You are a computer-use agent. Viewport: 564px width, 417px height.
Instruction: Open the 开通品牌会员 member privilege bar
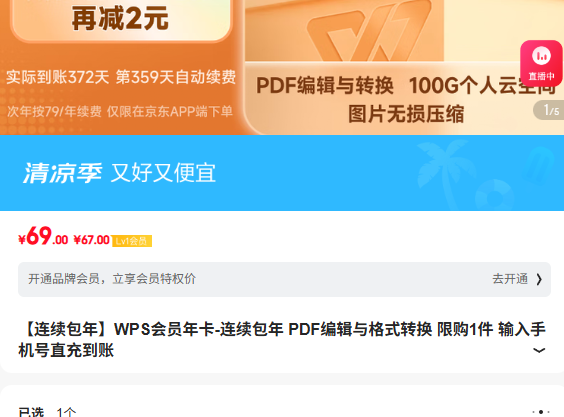click(x=284, y=280)
